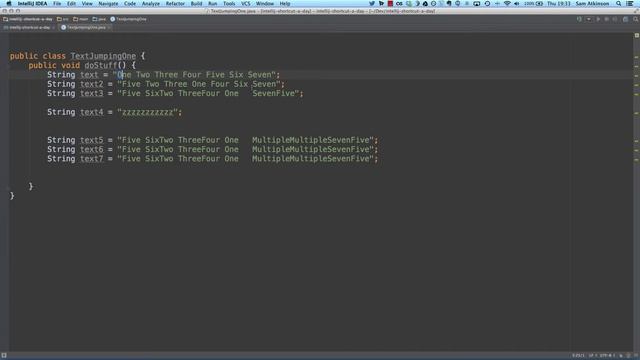The width and height of the screenshot is (640, 360).
Task: Open the IntelliJ IDEA application menu
Action: pyautogui.click(x=32, y=4)
